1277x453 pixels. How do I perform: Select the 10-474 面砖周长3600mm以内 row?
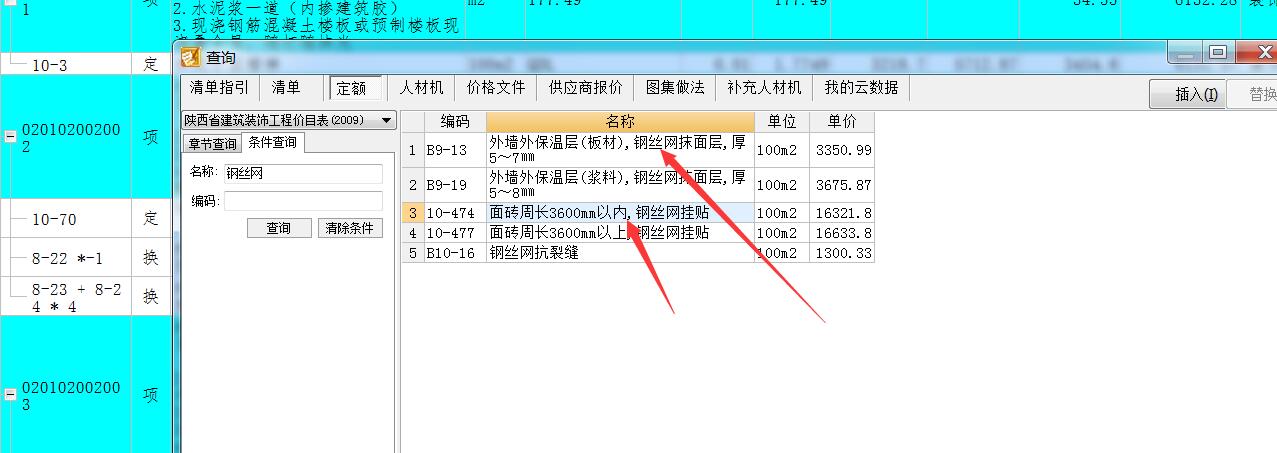[x=637, y=213]
